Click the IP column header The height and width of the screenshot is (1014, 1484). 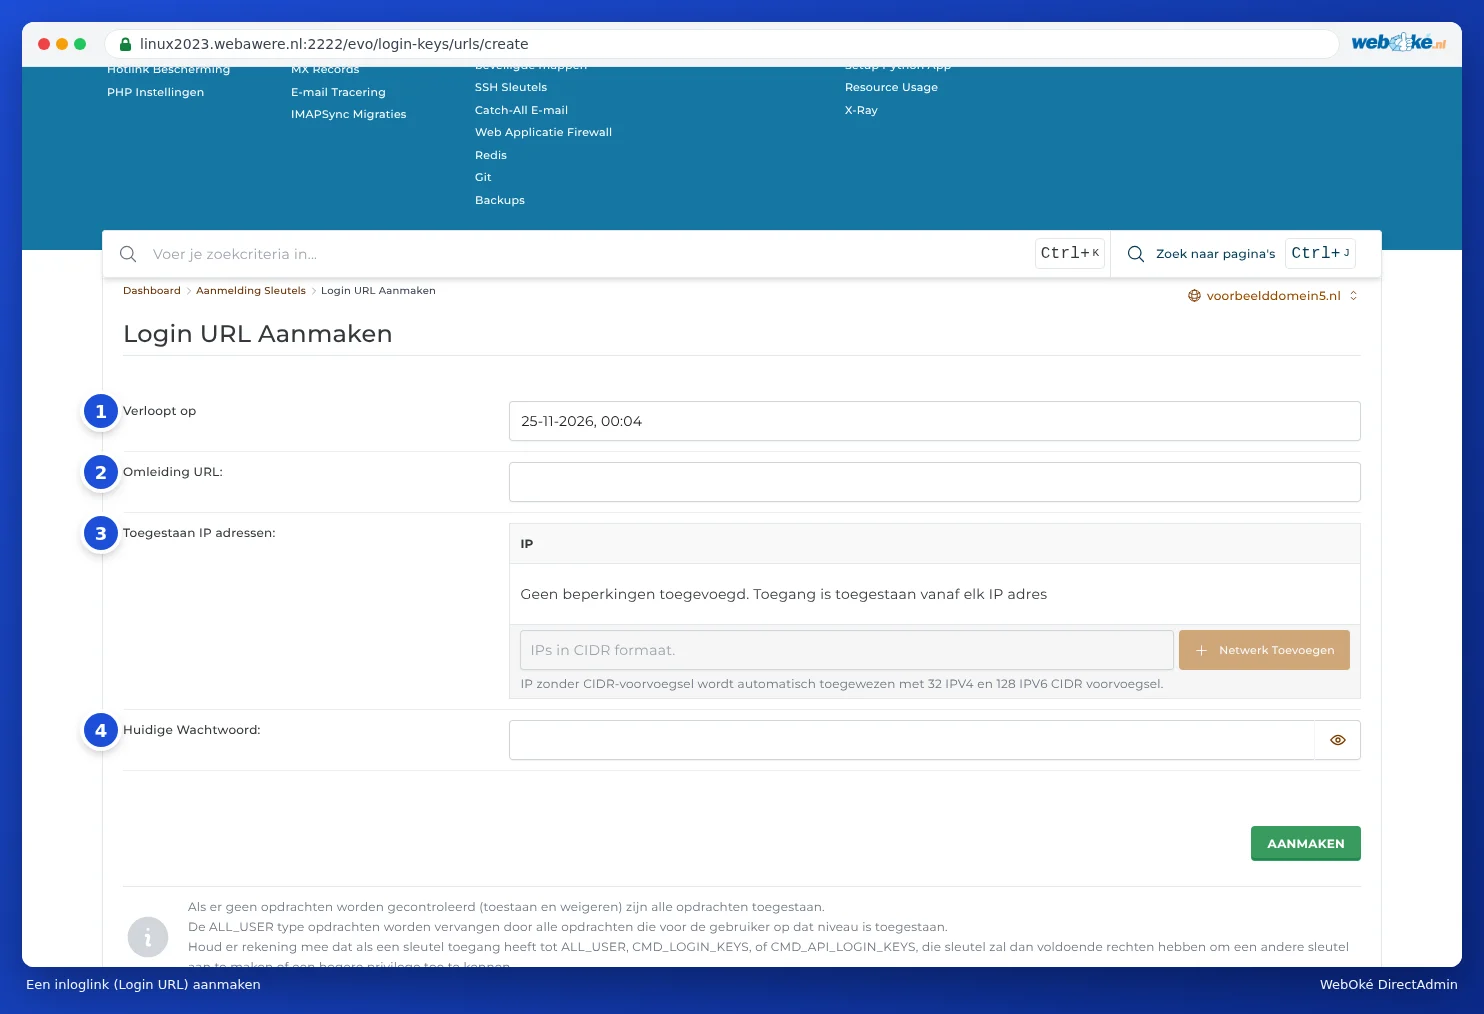pos(527,544)
